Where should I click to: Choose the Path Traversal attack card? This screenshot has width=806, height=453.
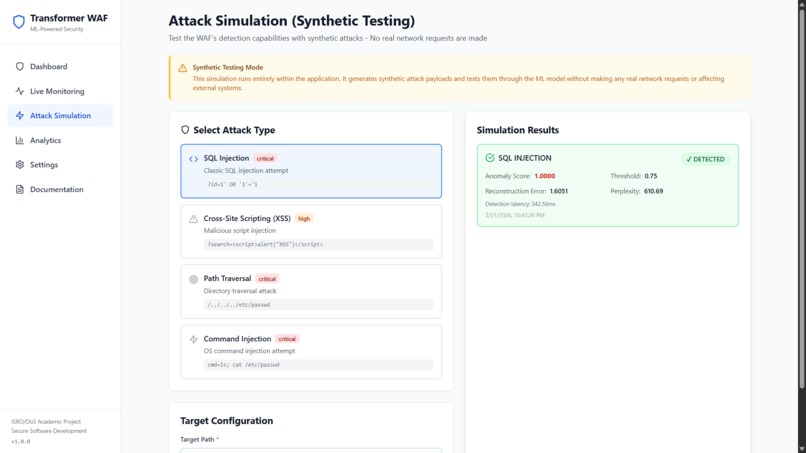pyautogui.click(x=311, y=292)
